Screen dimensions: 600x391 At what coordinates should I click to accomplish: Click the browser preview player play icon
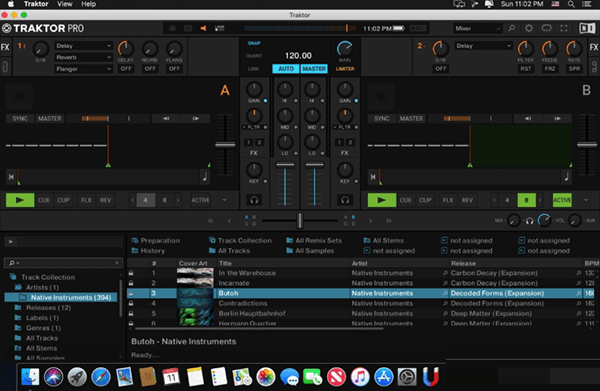[x=11, y=241]
